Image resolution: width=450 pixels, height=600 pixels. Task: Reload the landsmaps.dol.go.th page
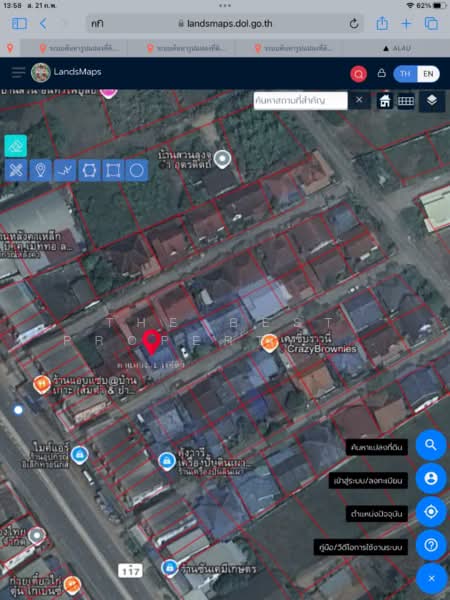tap(354, 24)
